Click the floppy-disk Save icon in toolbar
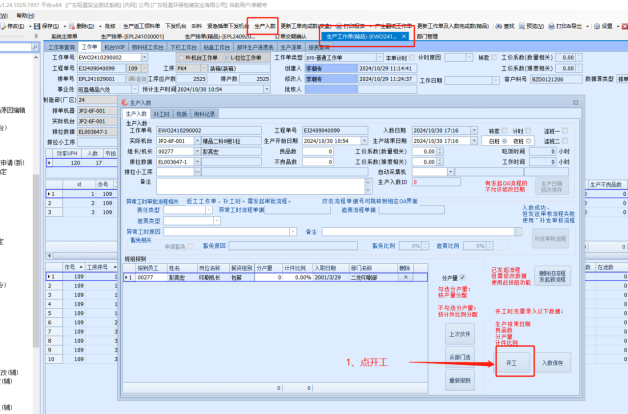 37,26
